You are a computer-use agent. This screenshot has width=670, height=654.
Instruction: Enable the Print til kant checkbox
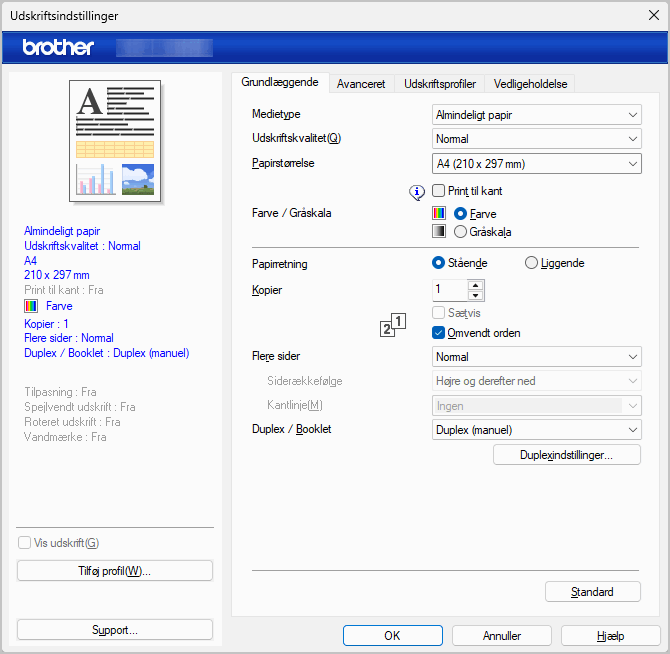click(438, 191)
